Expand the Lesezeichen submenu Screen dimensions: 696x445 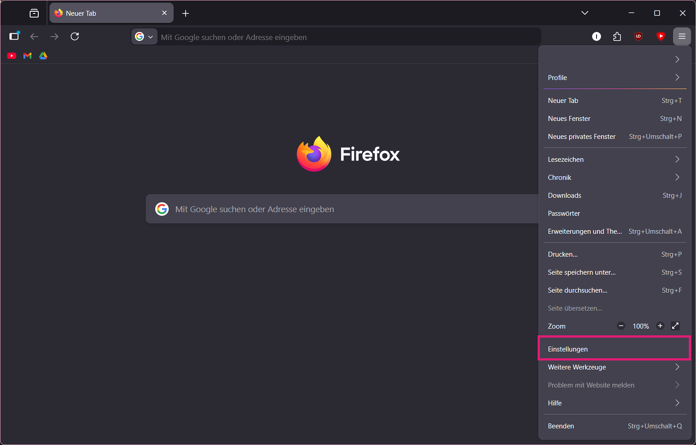tap(615, 159)
